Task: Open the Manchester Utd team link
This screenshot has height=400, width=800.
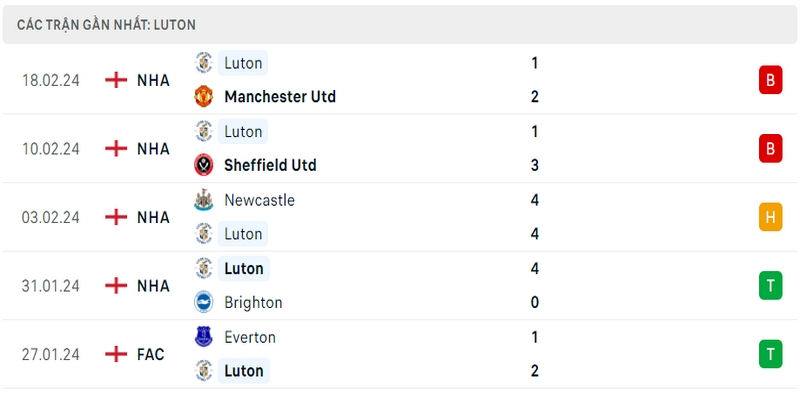Action: [280, 96]
